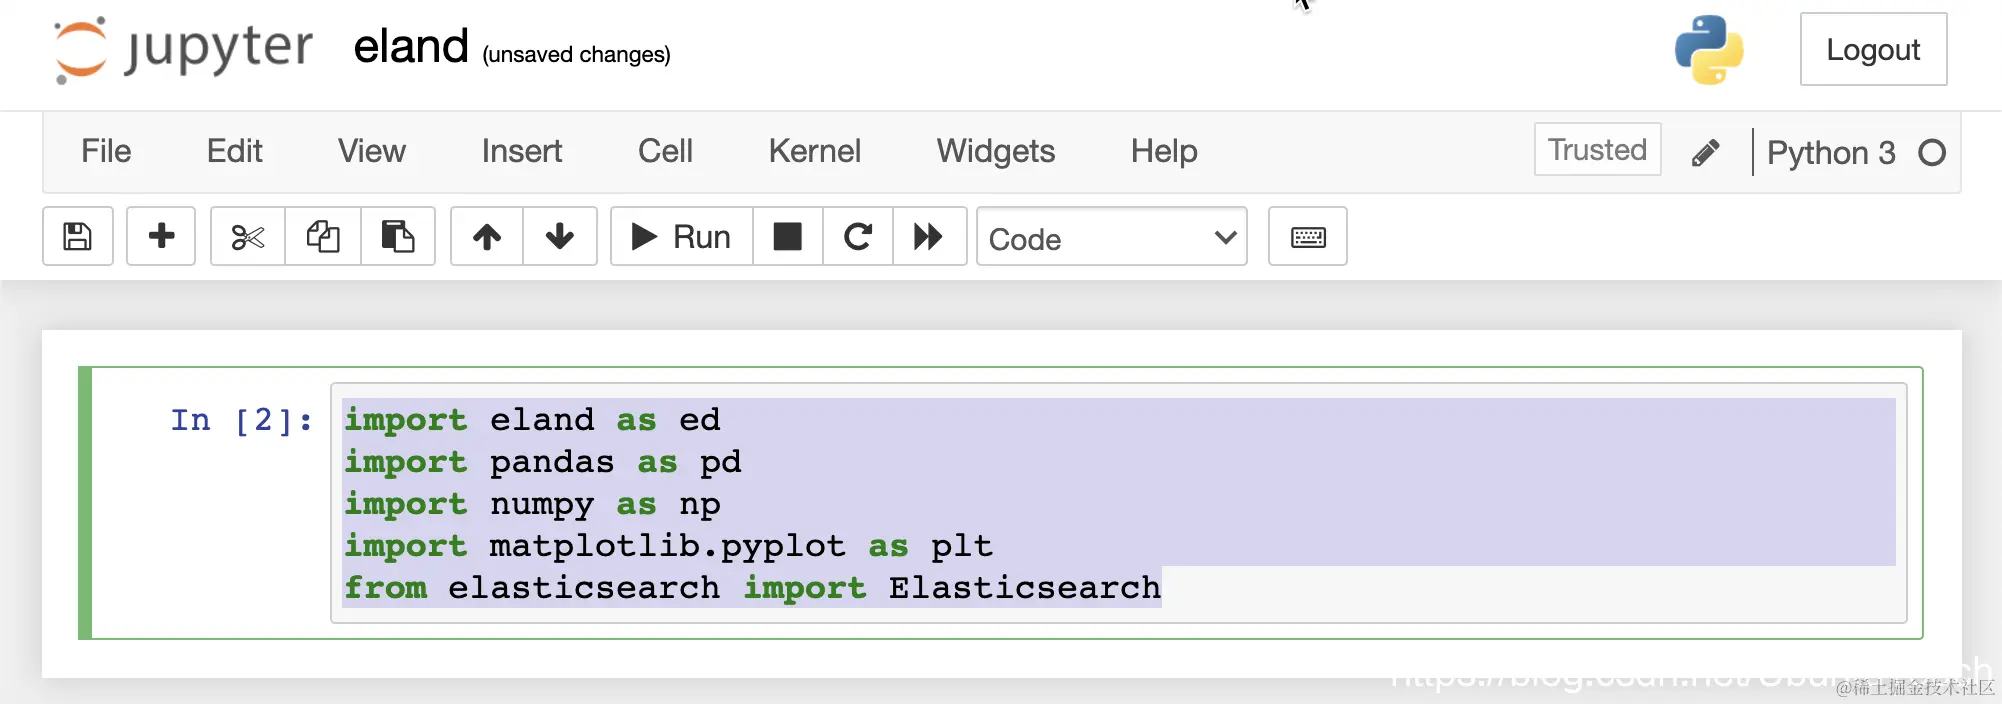Insert a cell below with plus icon
Screen dimensions: 2002x704
161,236
